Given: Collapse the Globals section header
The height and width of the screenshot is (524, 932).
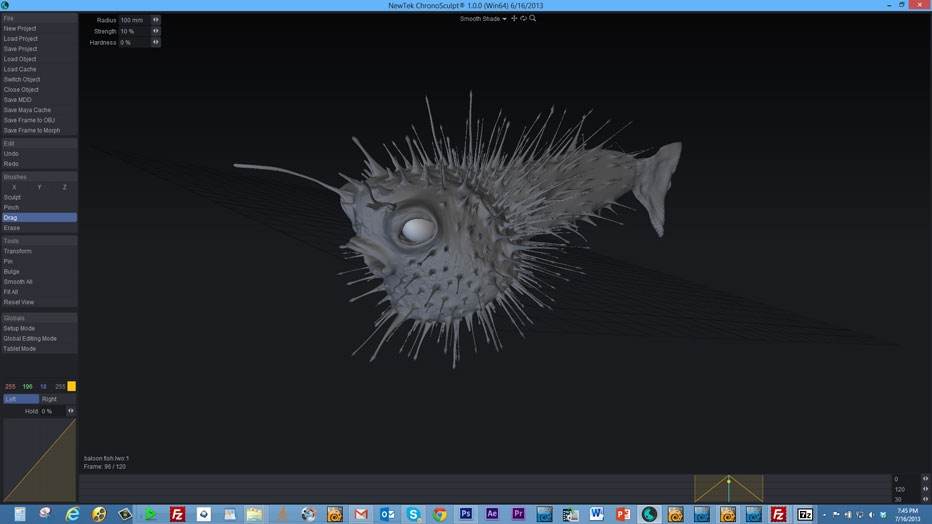Looking at the screenshot, I should coord(39,318).
